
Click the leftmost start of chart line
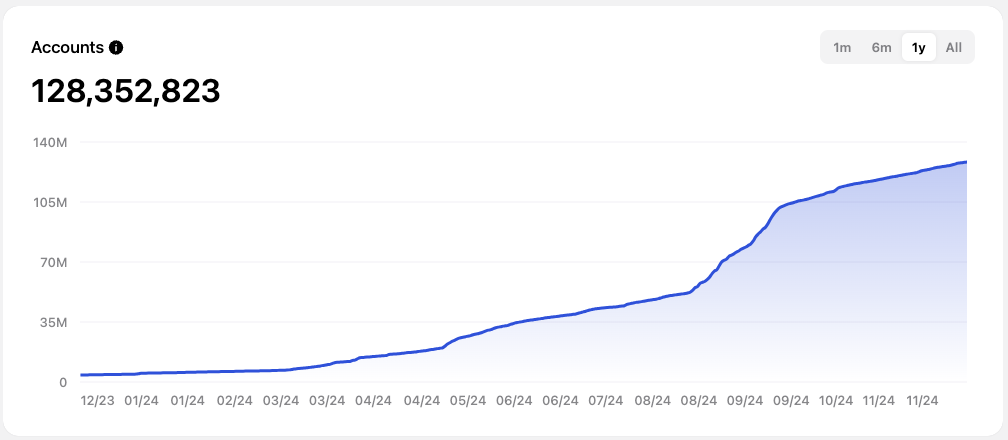click(82, 375)
